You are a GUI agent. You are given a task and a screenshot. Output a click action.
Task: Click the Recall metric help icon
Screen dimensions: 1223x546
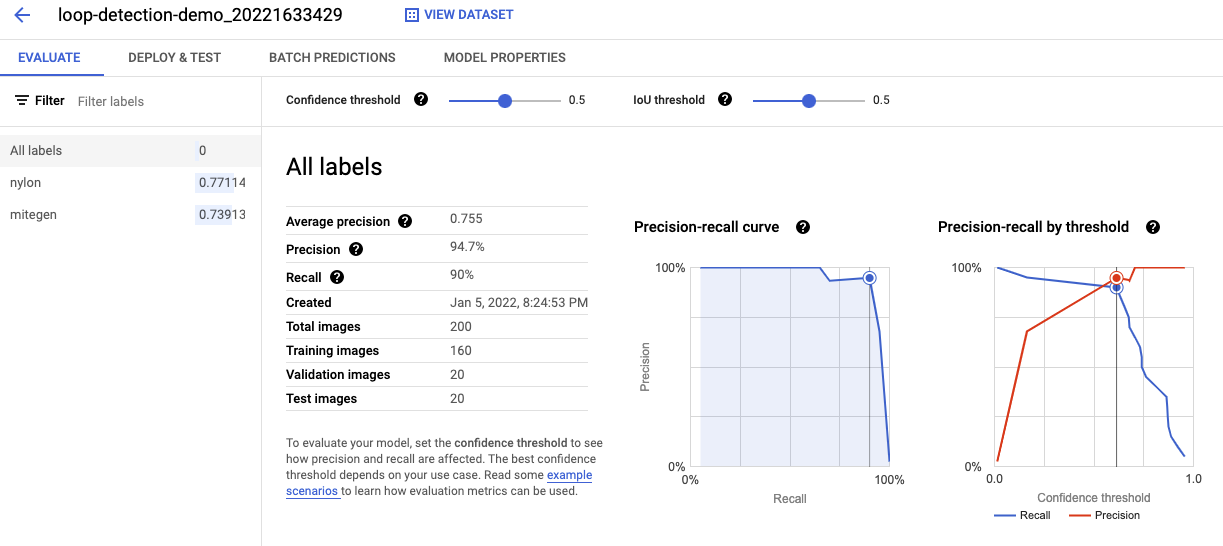tap(337, 277)
